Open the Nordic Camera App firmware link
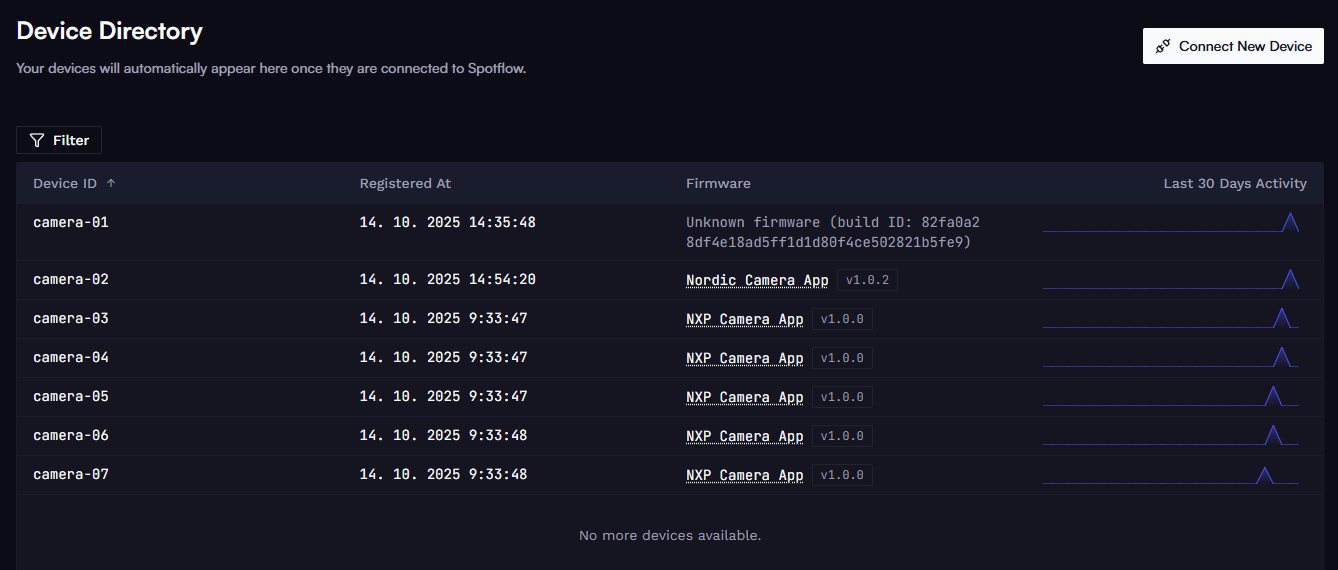Image resolution: width=1338 pixels, height=570 pixels. (x=757, y=280)
